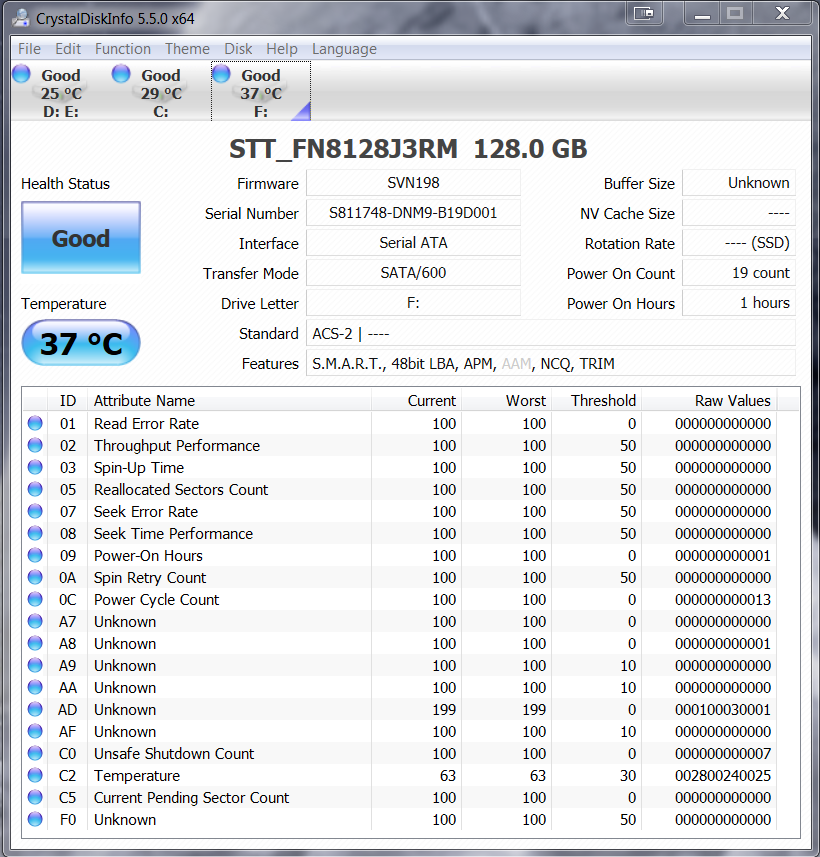Viewport: 820px width, 857px height.
Task: Open the File menu
Action: click(x=29, y=49)
